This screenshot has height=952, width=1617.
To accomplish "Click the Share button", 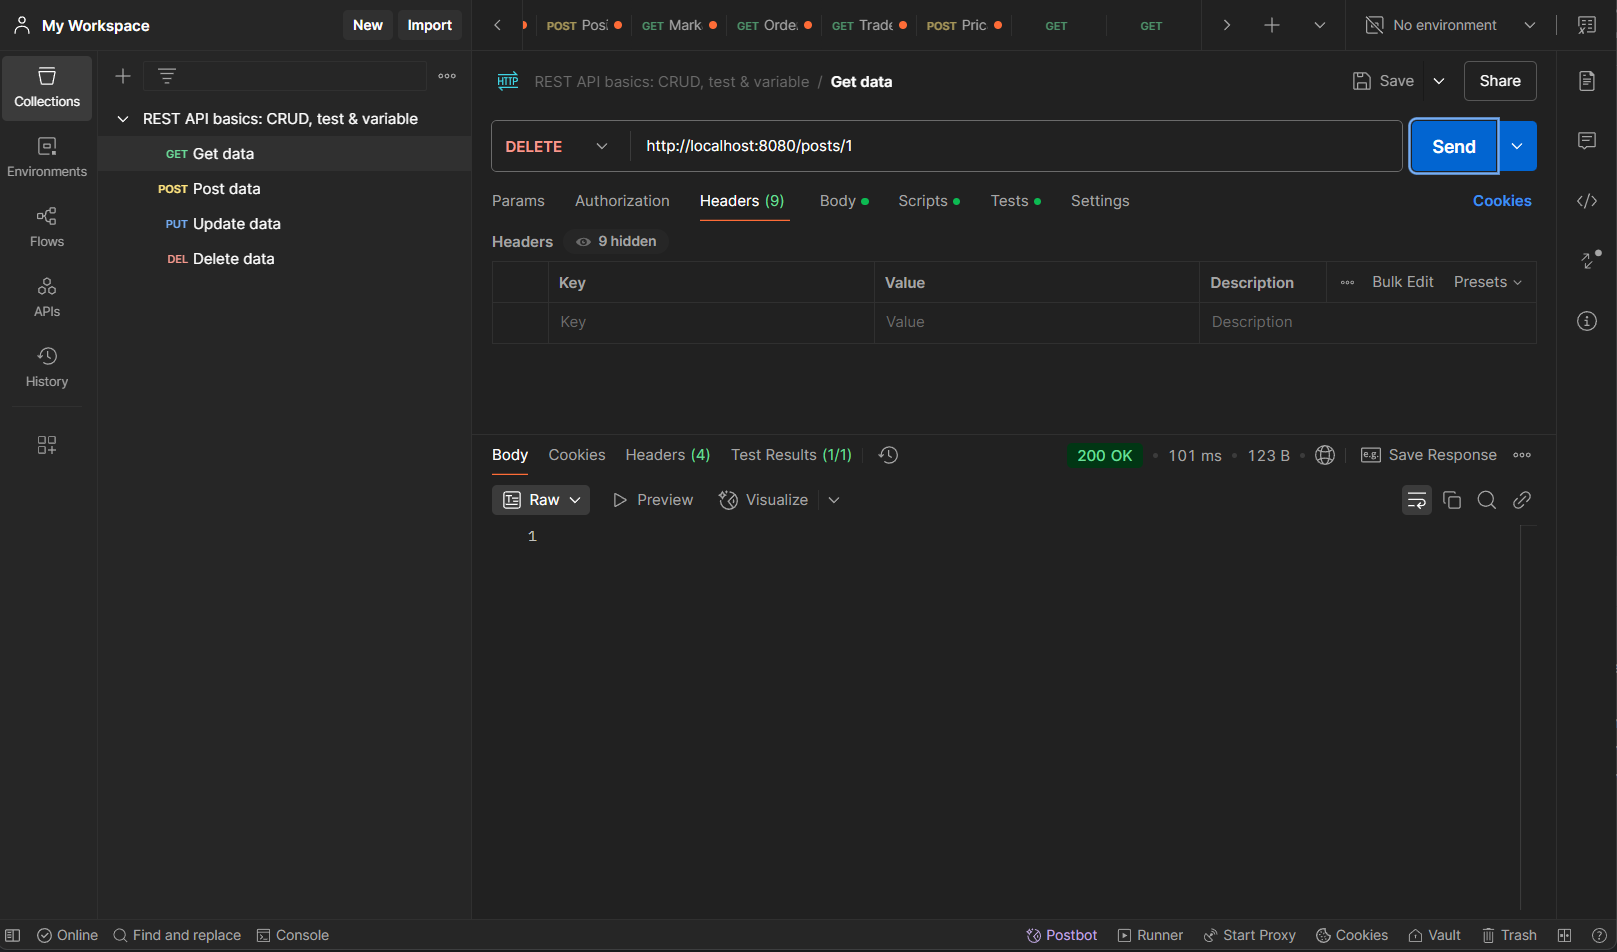I will tap(1500, 81).
